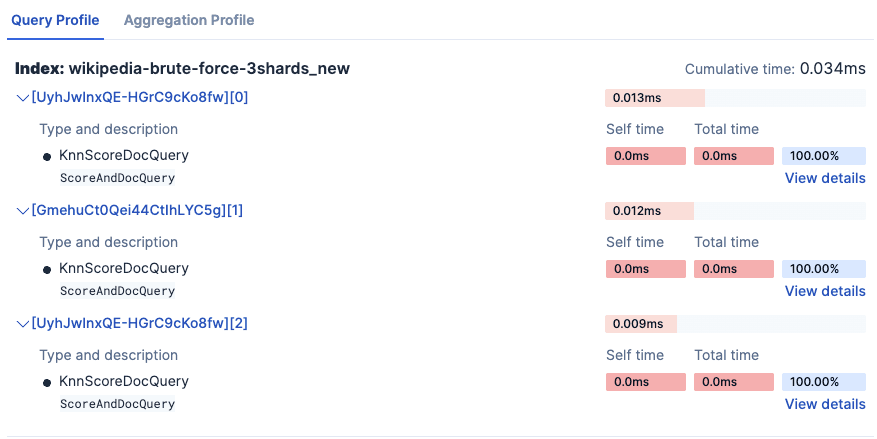Collapse shard [UyhJwInxQE-HGrC9cKo8fw][0] chevron
This screenshot has height=439, width=877.
(23, 98)
